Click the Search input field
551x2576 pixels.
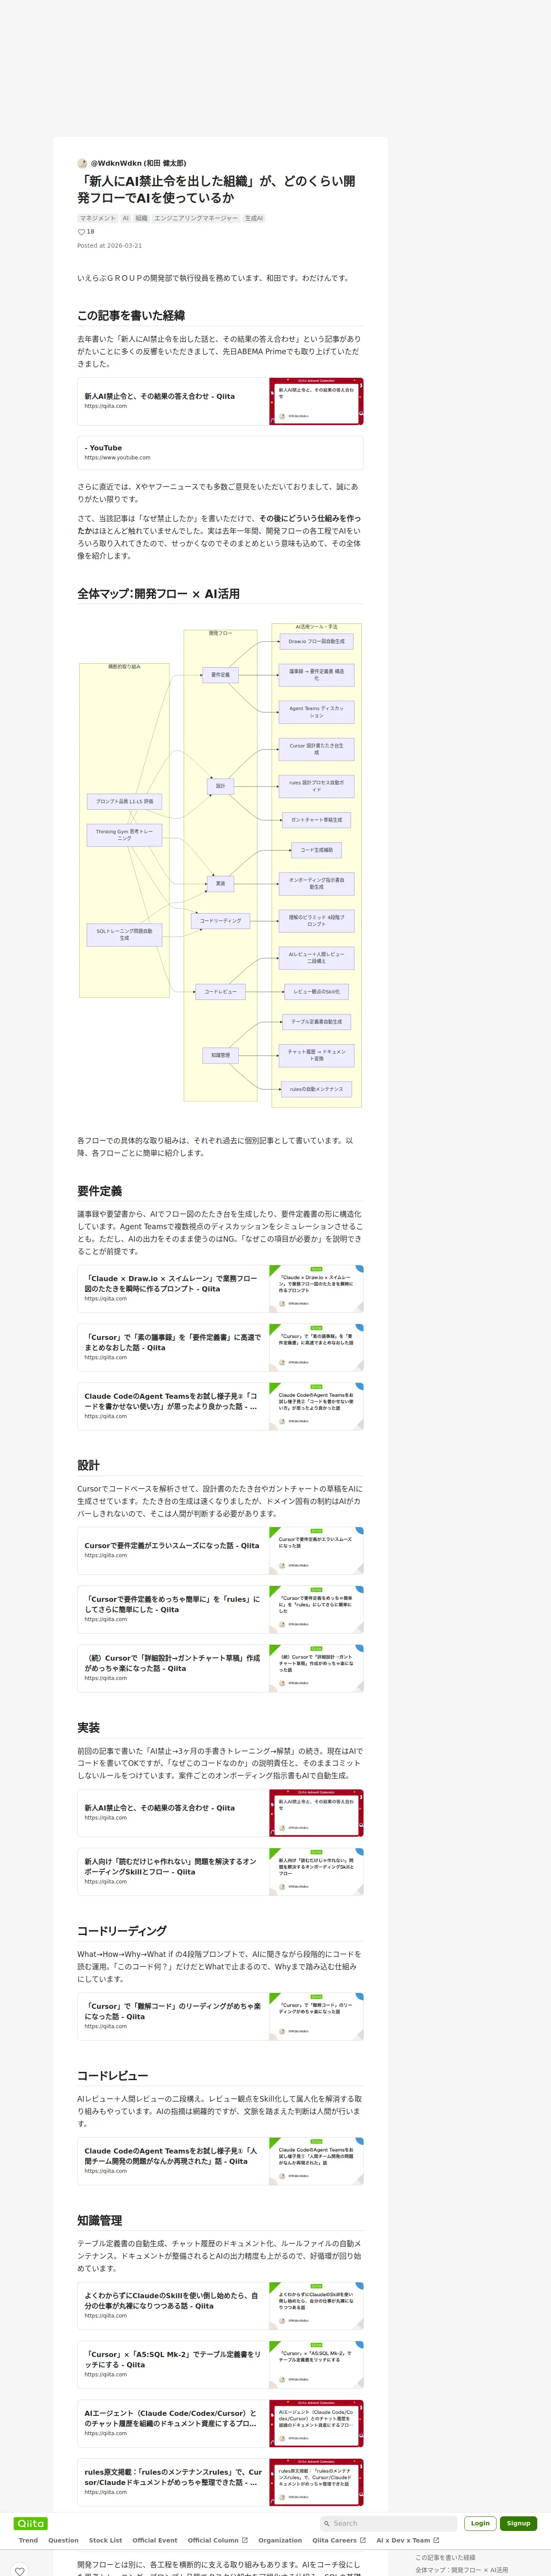coord(388,2523)
